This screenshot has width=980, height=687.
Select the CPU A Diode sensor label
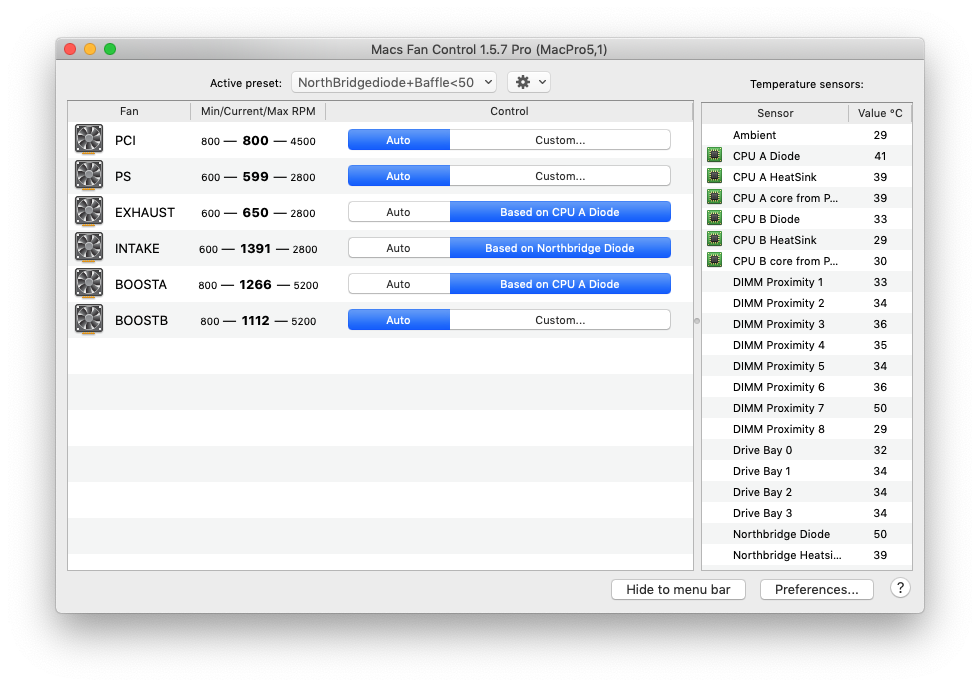pyautogui.click(x=766, y=156)
